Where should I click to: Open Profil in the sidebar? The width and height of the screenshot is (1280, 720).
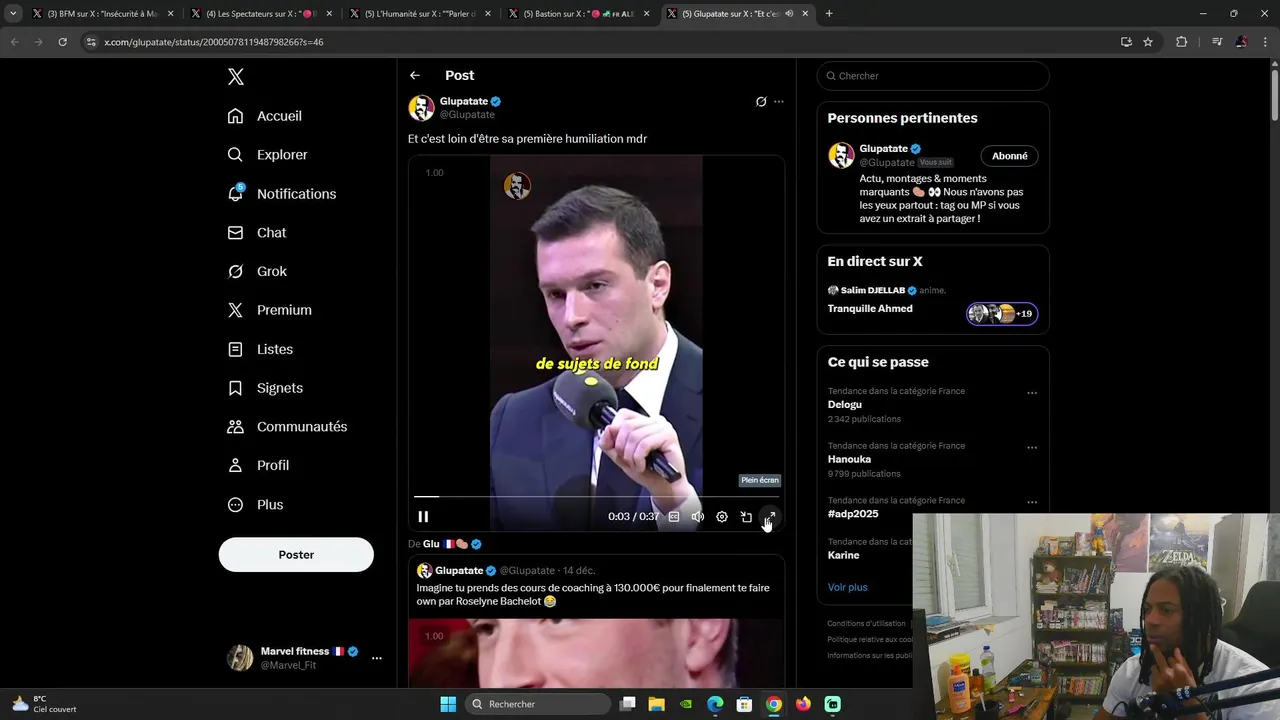pos(259,465)
